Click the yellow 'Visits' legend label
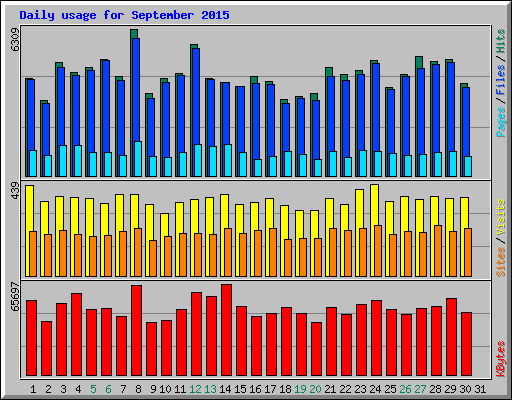The image size is (512, 400). [x=500, y=218]
